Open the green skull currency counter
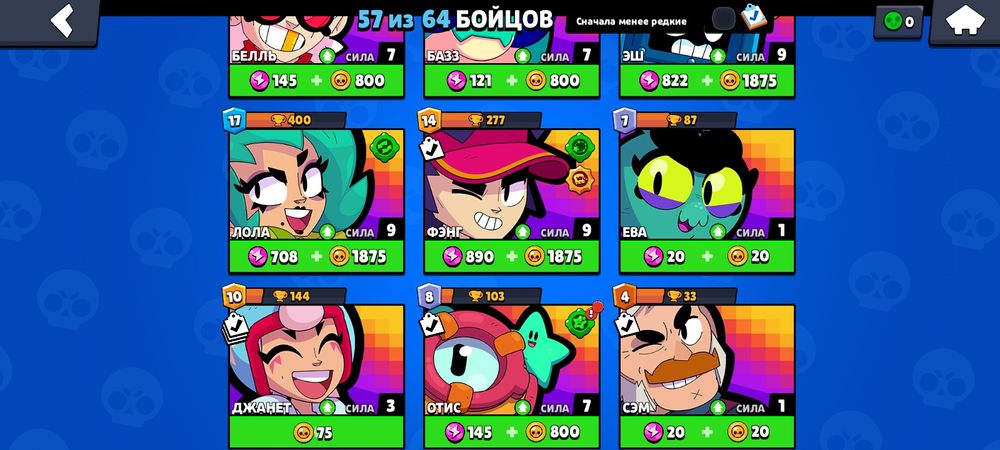 coord(898,22)
